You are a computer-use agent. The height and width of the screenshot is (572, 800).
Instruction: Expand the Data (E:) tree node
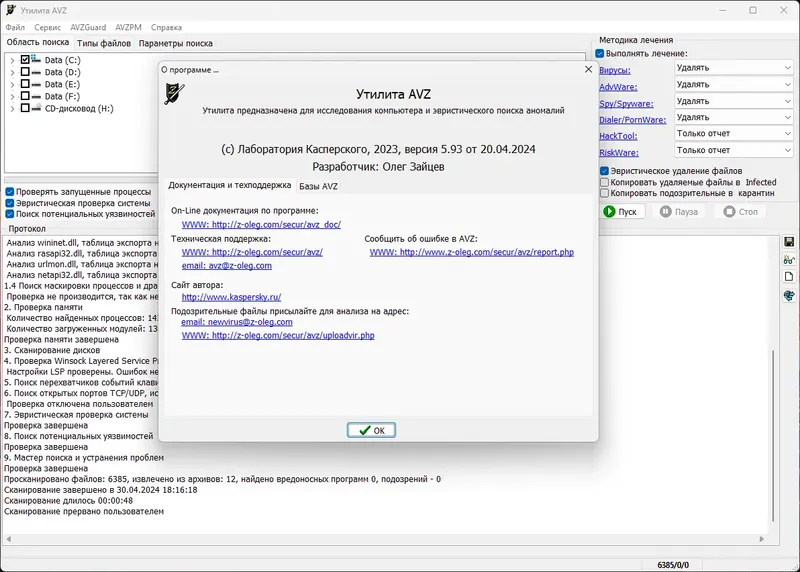(x=12, y=85)
